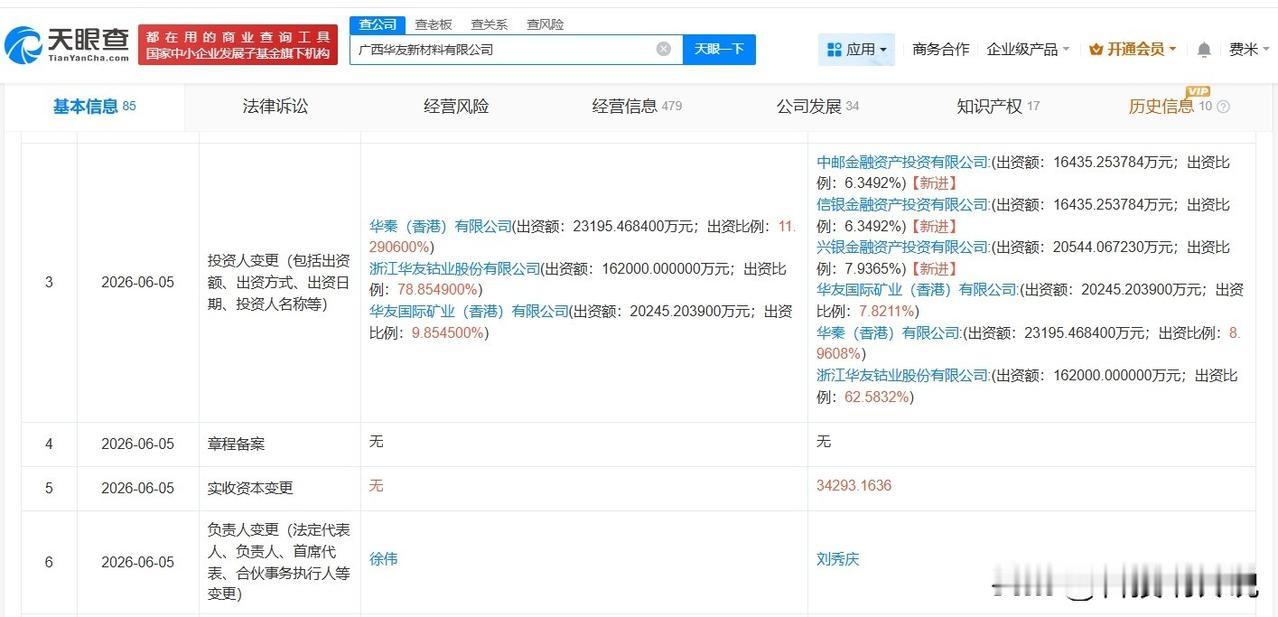
Task: Select the 查关系 search tab
Action: (x=489, y=24)
